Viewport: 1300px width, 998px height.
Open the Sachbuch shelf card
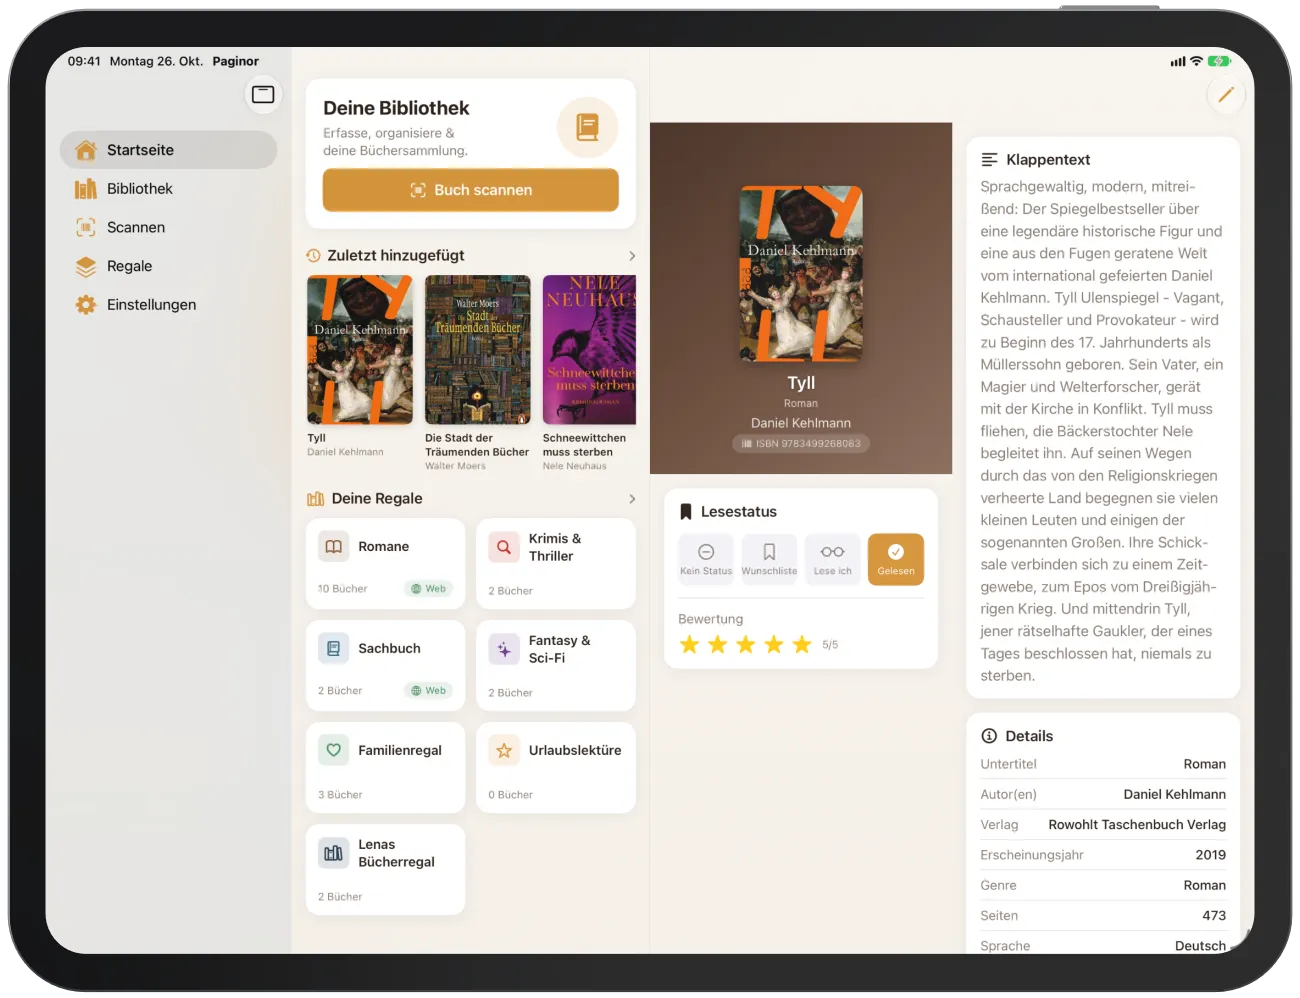(x=385, y=665)
